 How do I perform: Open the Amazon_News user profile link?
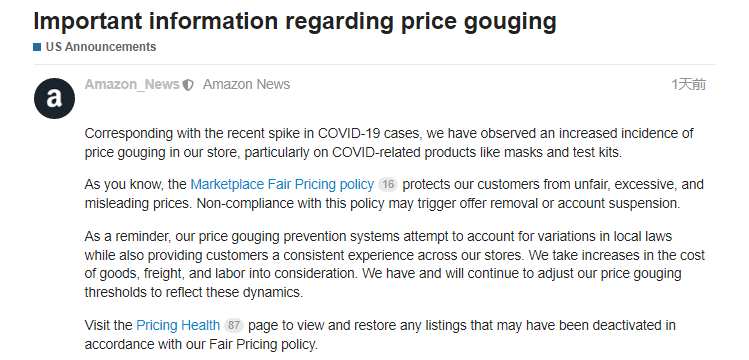(x=132, y=85)
